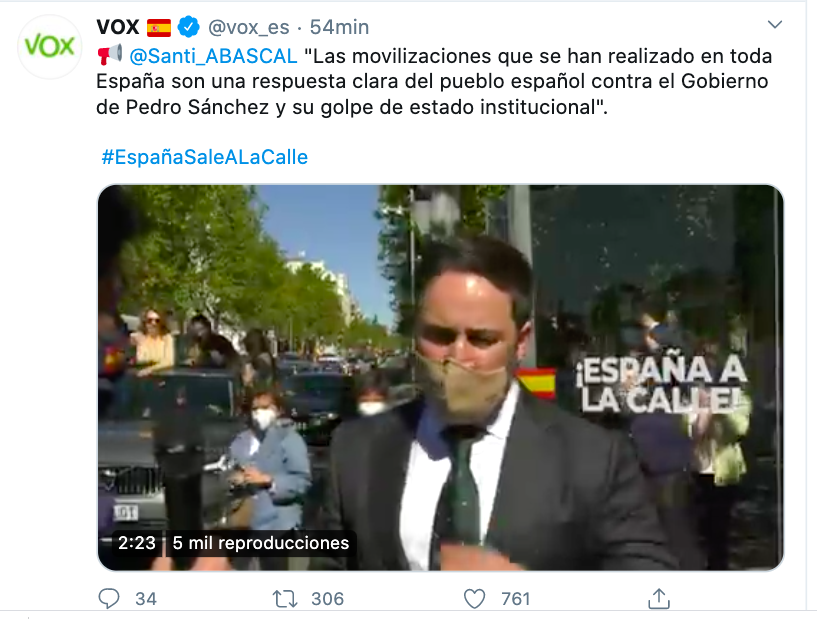
Task: Click the red megaphone emoji
Action: [x=110, y=55]
